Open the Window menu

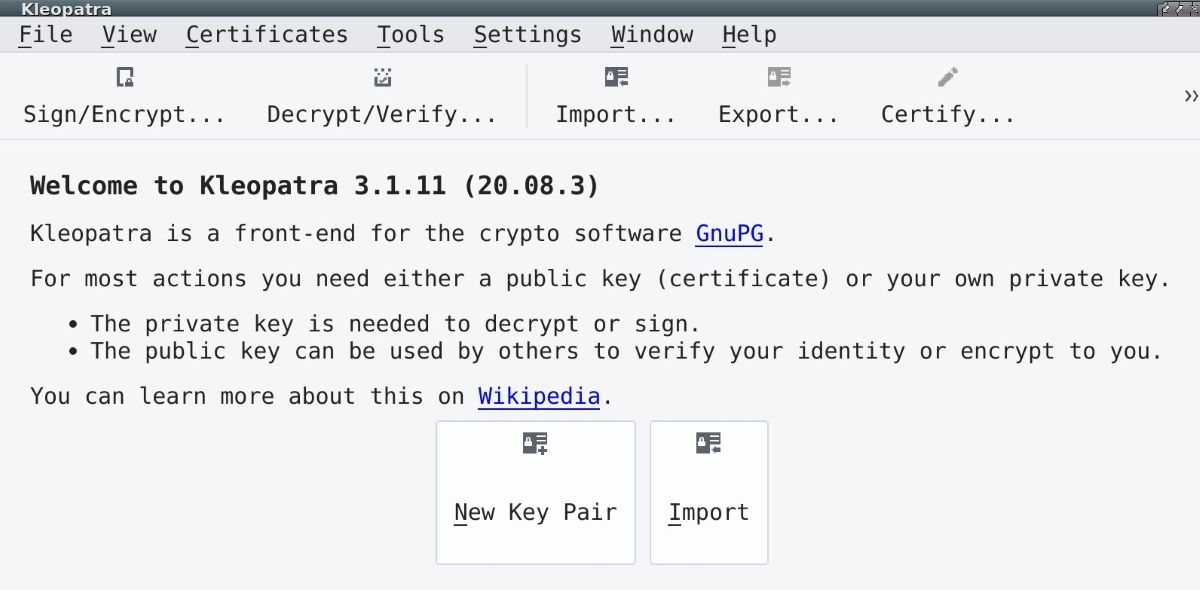pyautogui.click(x=652, y=35)
